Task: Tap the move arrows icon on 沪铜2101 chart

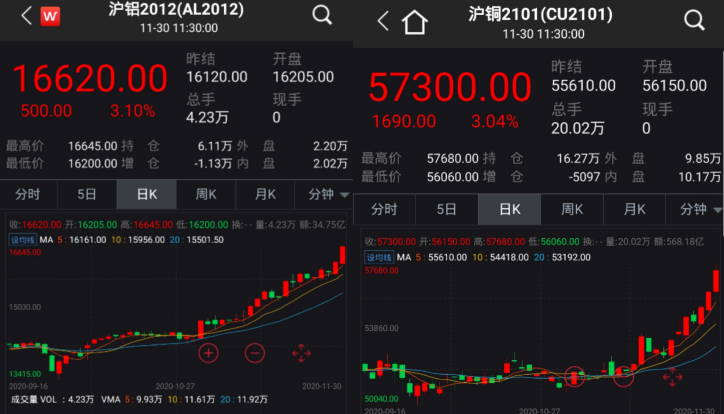Action: pos(672,377)
